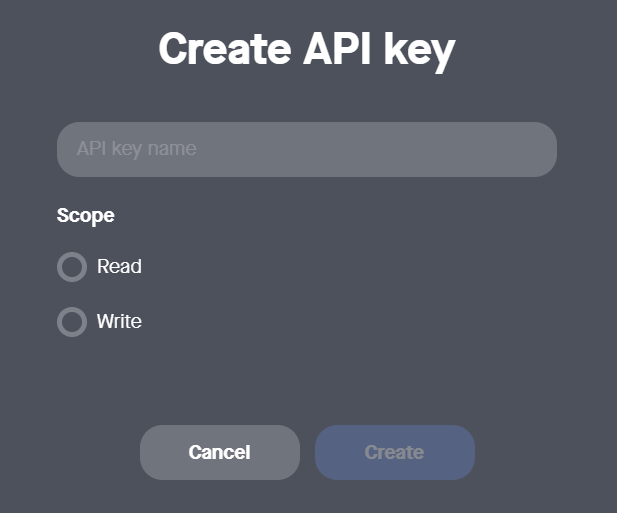
Task: Dismiss the dialog with Cancel
Action: (219, 452)
